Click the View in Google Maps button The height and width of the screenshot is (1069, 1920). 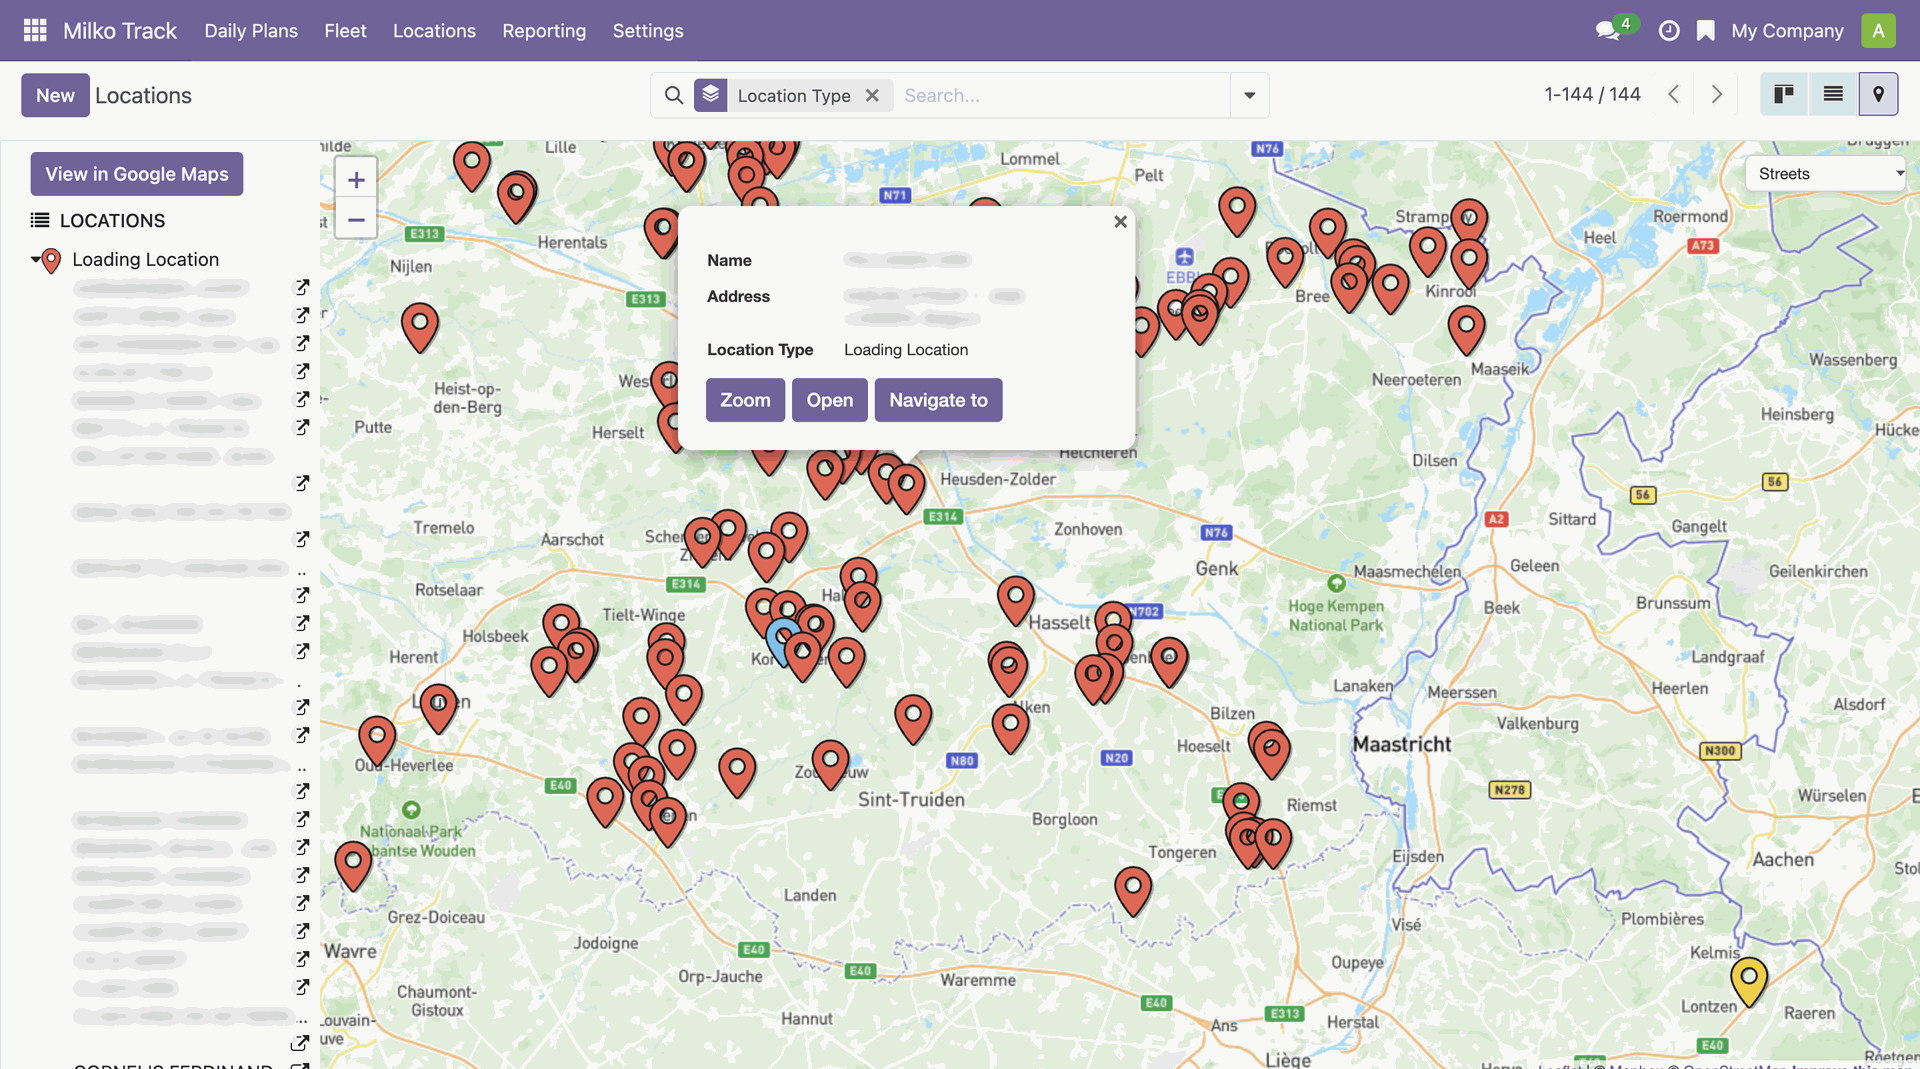(137, 174)
